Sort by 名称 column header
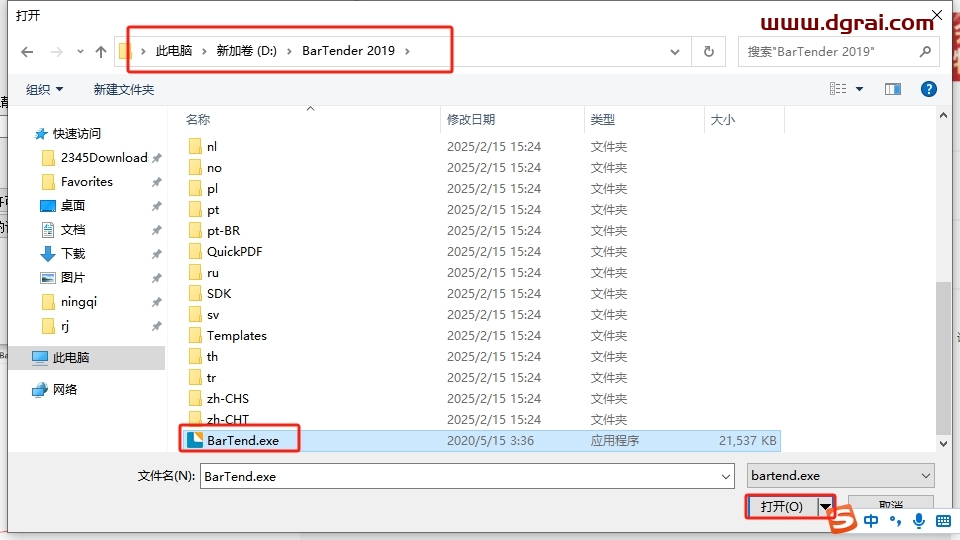This screenshot has height=540, width=960. [198, 119]
